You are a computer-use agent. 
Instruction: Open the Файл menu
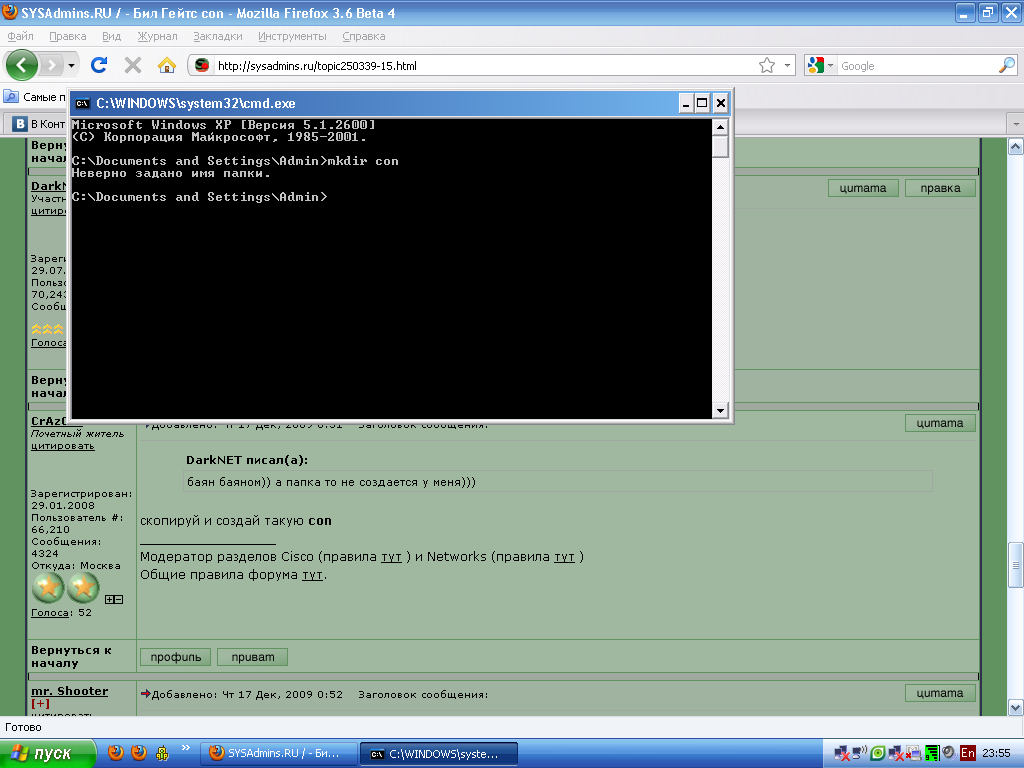20,36
